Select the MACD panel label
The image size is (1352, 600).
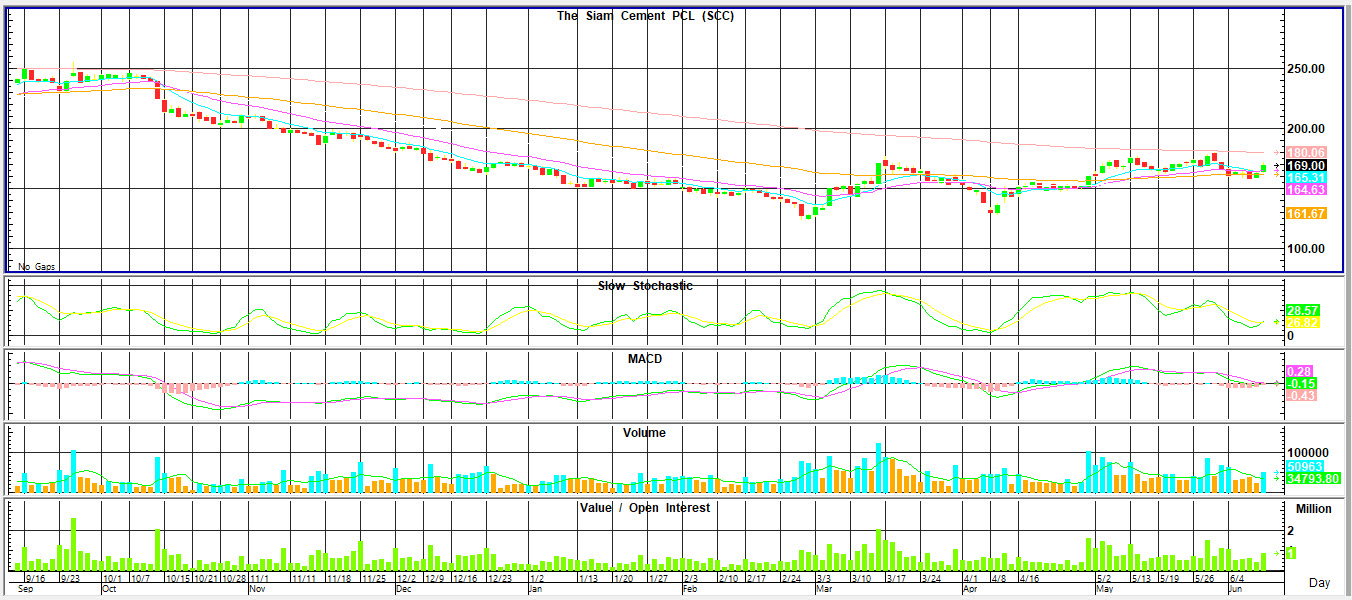click(645, 359)
